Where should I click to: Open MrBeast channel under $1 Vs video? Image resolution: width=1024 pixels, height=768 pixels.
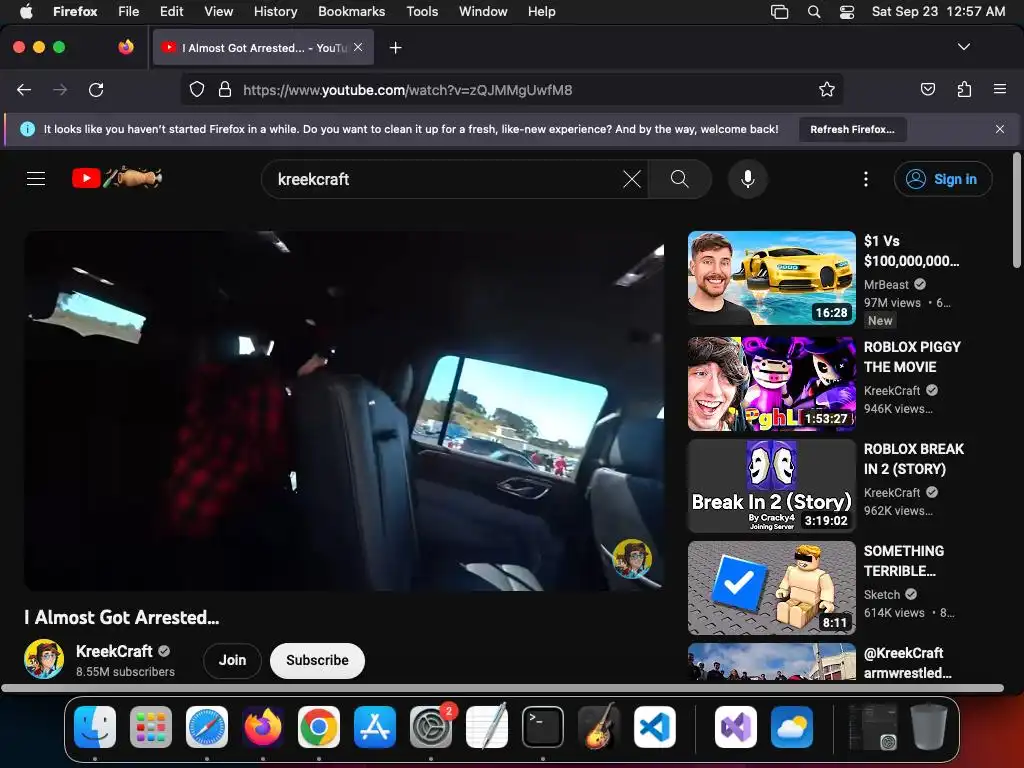pos(886,285)
